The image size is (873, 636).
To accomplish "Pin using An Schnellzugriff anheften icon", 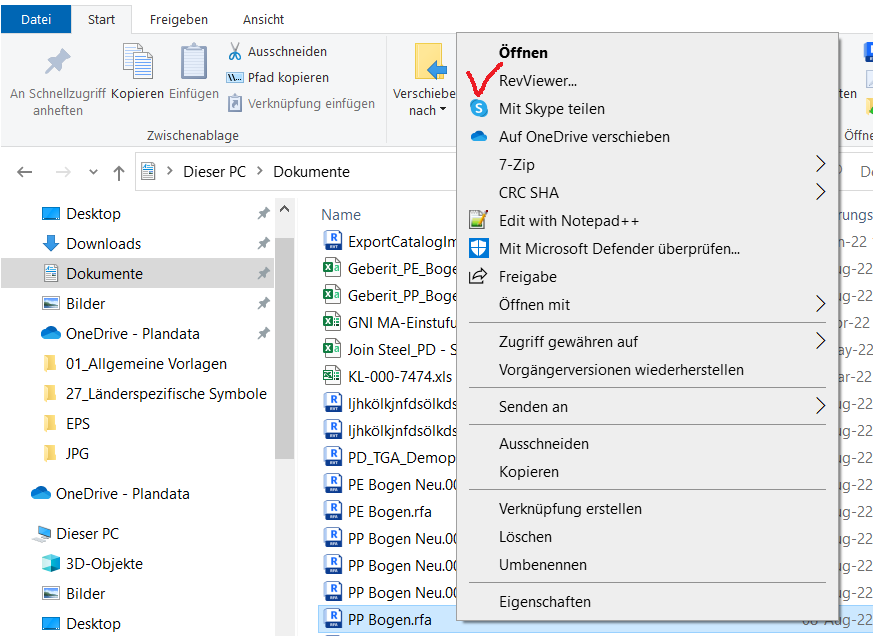I will pos(58,62).
